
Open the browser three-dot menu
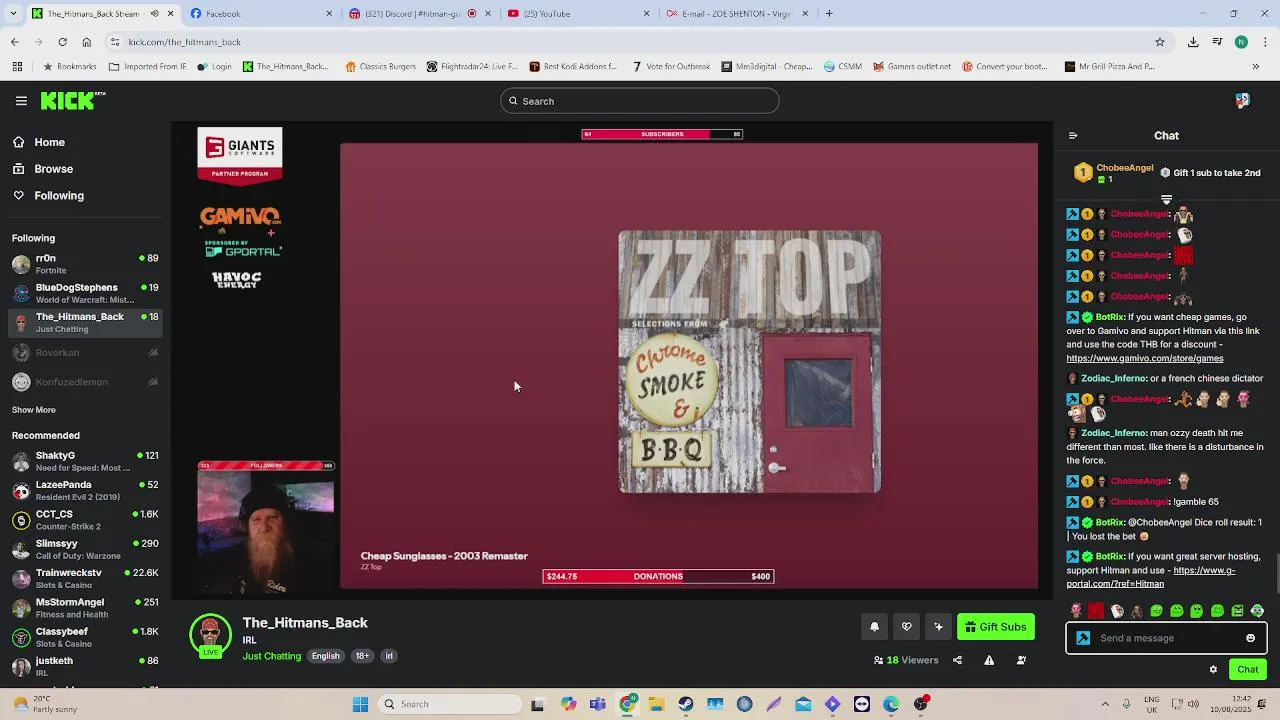coord(1265,42)
